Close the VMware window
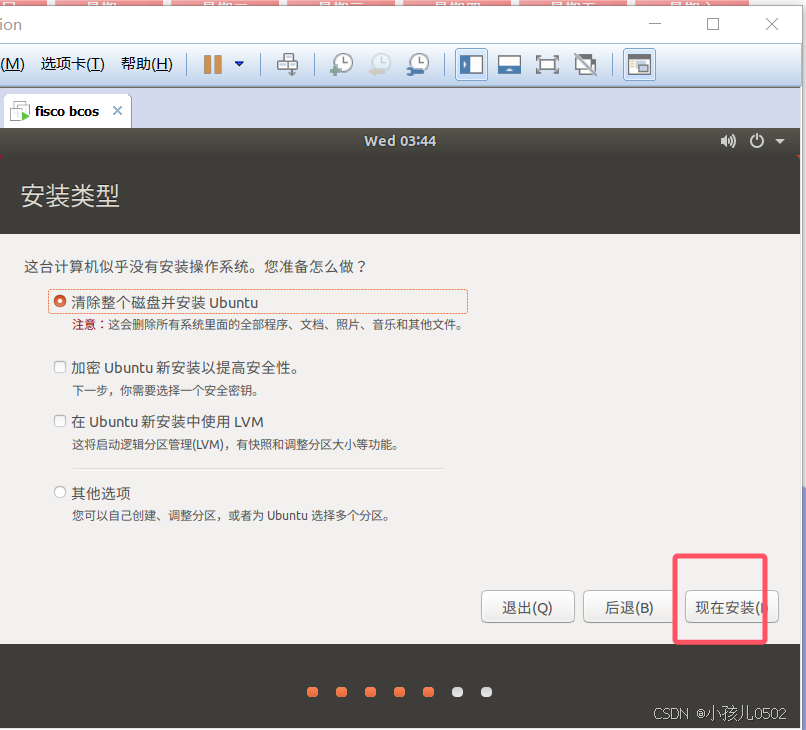The width and height of the screenshot is (806, 730). click(772, 24)
